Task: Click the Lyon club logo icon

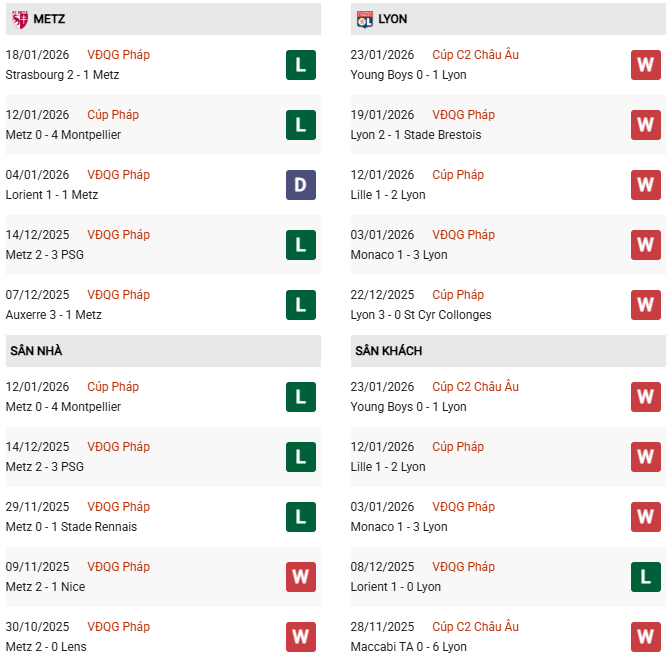Action: coord(364,19)
